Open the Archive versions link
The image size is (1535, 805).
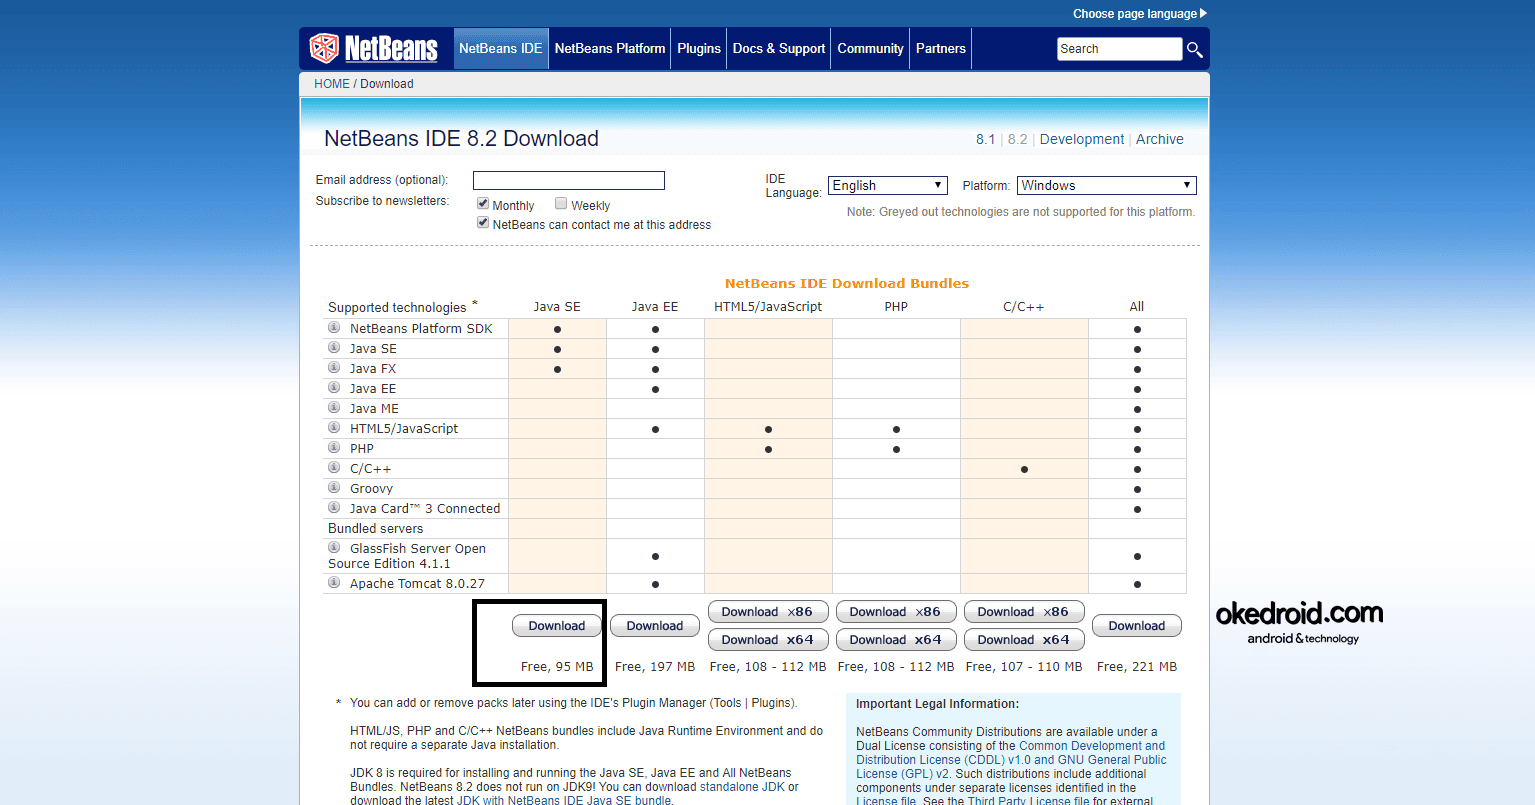pyautogui.click(x=1159, y=139)
